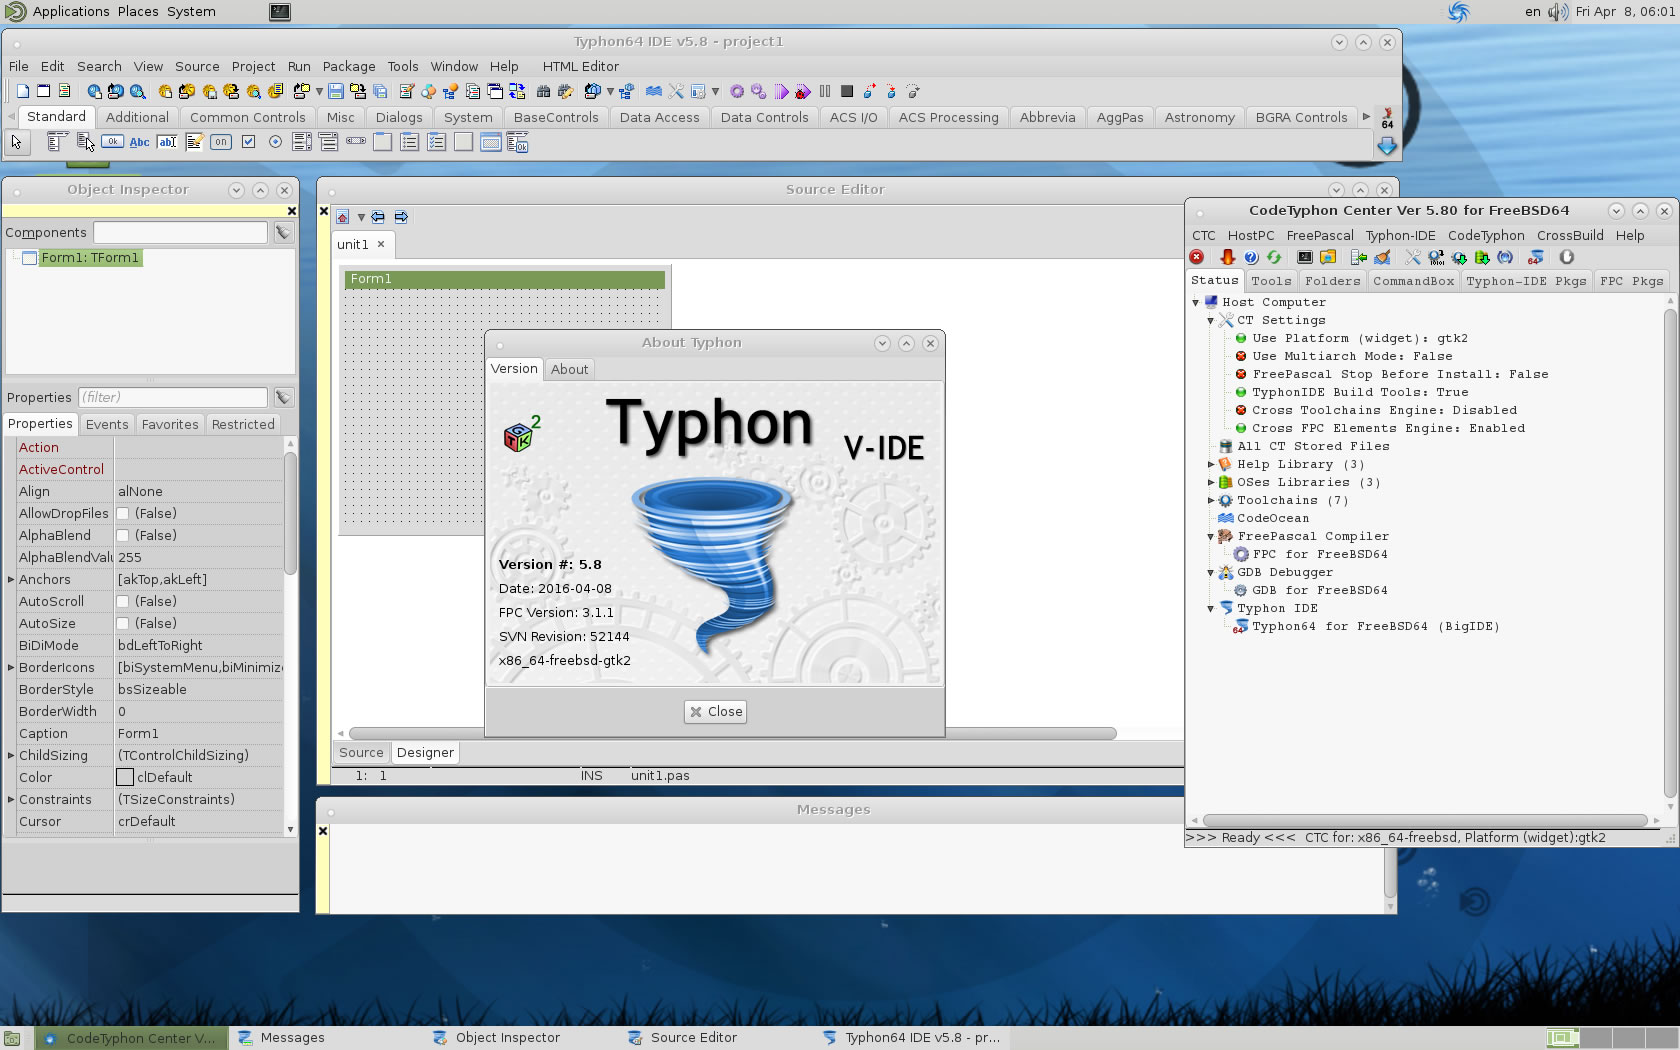Select the TActionList component in palette
The width and height of the screenshot is (1680, 1050).
click(x=517, y=142)
